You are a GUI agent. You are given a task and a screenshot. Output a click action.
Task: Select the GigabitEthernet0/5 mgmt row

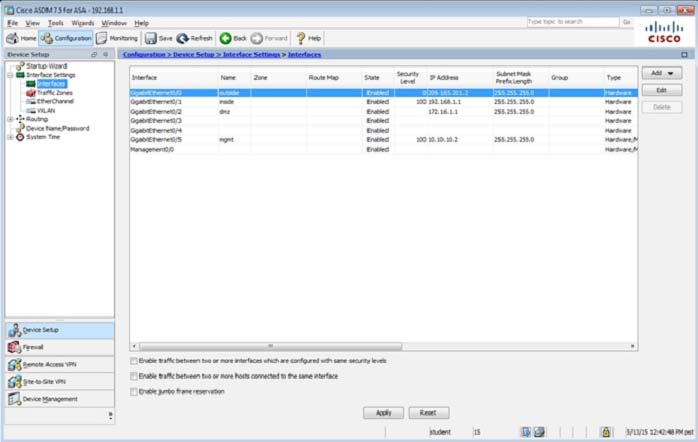384,140
